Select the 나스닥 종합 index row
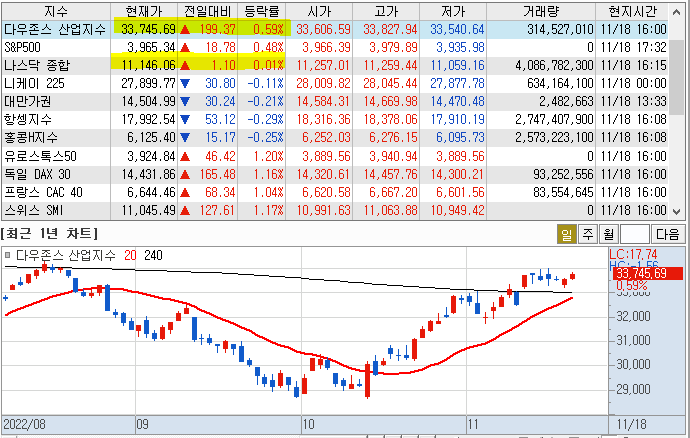The width and height of the screenshot is (690, 438). coord(335,66)
